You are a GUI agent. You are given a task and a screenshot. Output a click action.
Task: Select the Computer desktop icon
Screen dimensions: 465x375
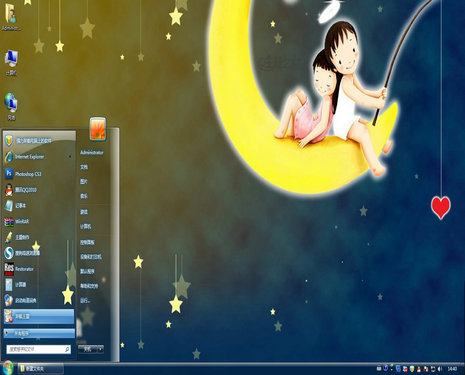[x=11, y=63]
